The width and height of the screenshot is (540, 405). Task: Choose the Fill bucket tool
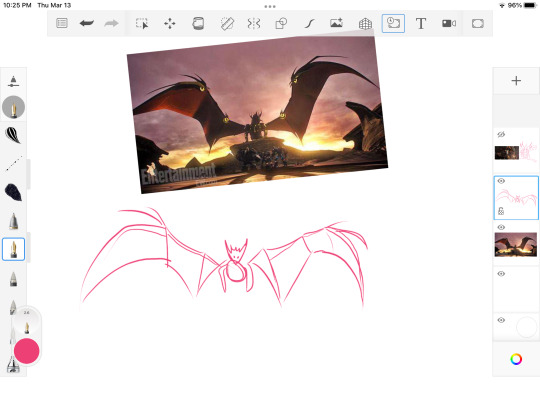click(198, 23)
